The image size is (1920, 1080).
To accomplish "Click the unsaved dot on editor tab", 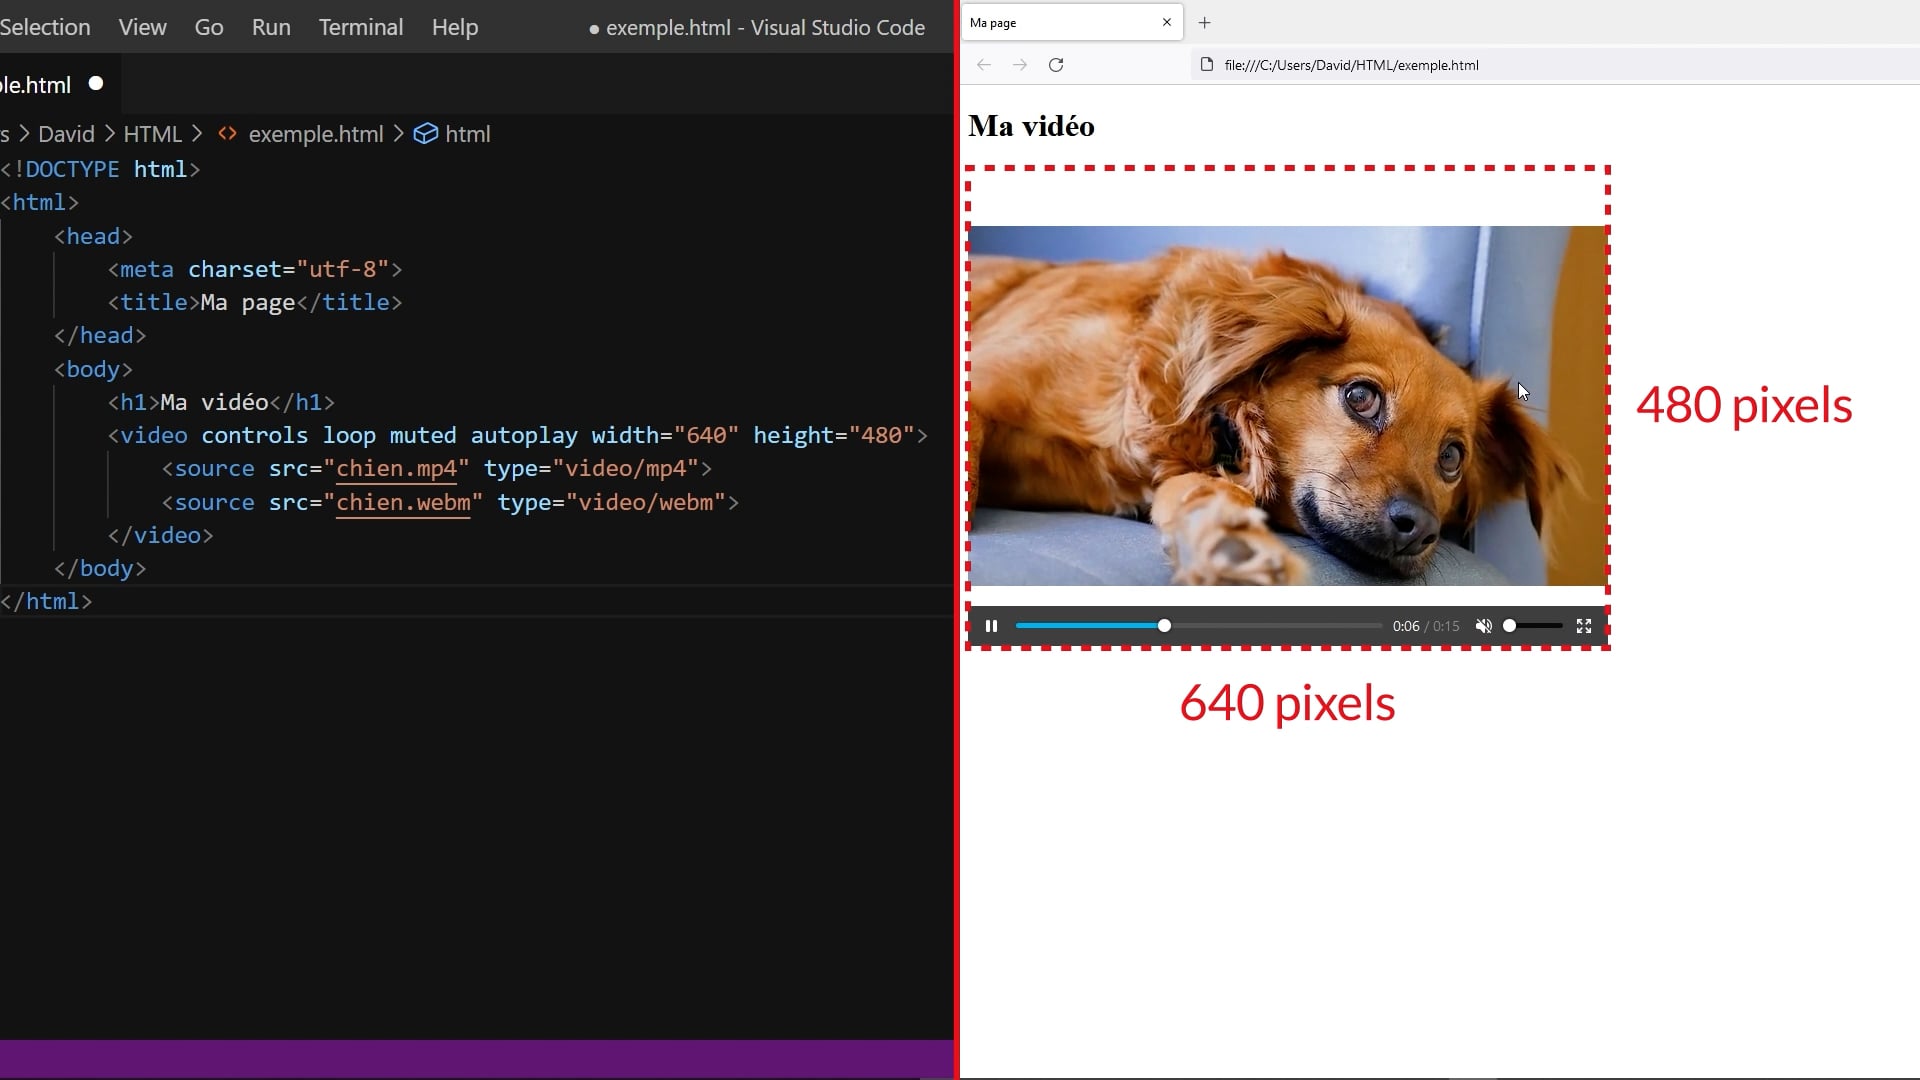I will 96,84.
